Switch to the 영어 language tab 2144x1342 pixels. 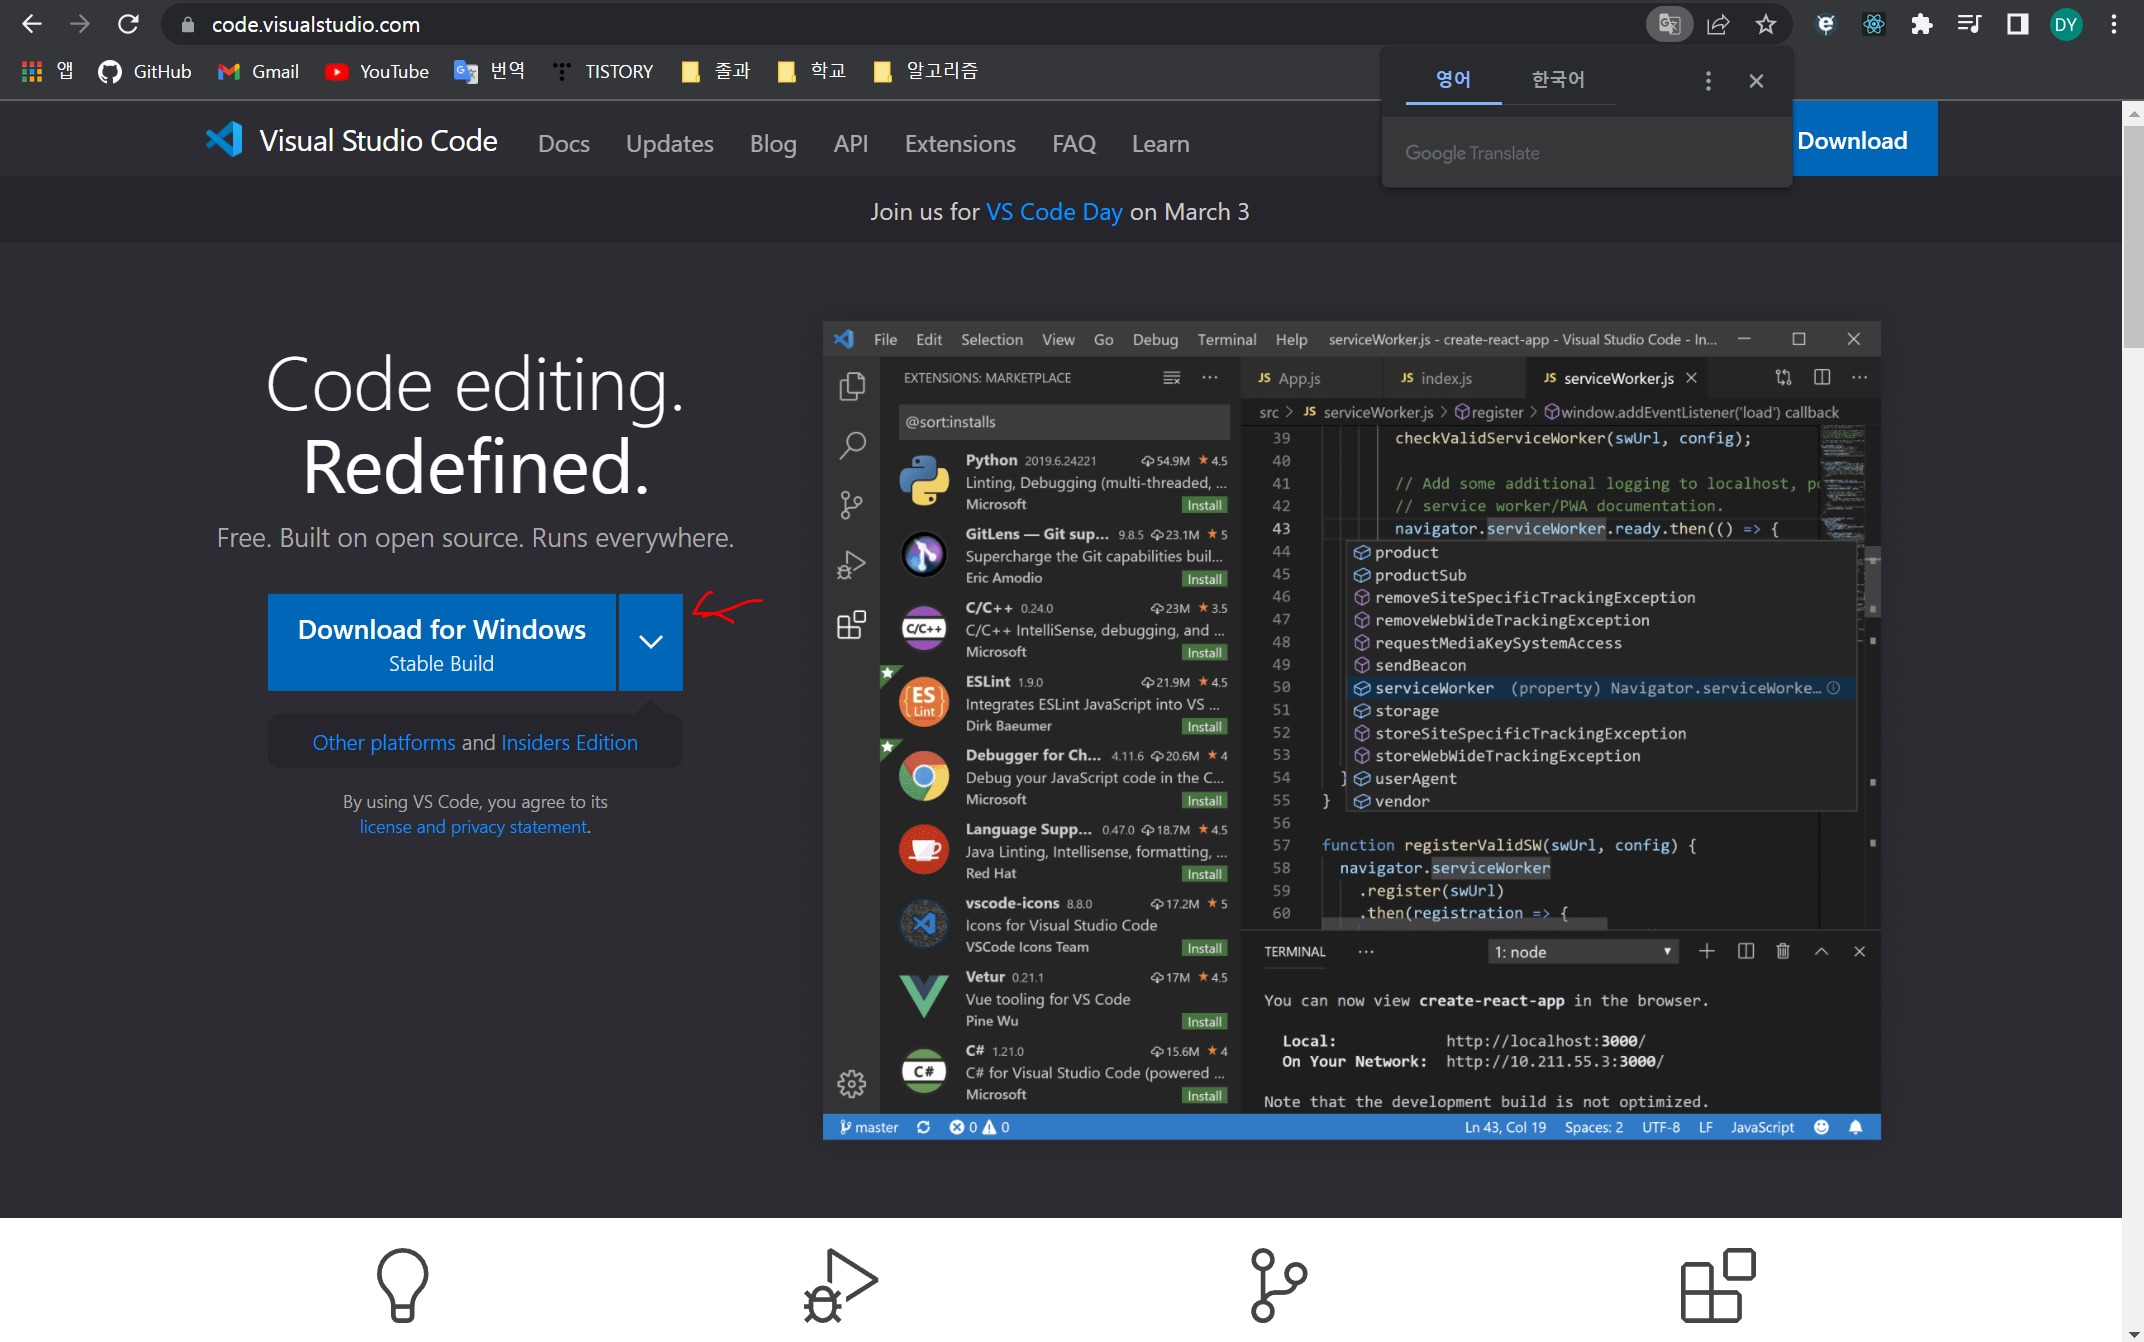[1453, 79]
